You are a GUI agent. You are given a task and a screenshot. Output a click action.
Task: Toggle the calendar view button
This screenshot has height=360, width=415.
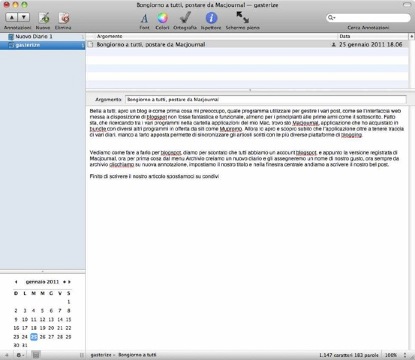click(x=36, y=355)
